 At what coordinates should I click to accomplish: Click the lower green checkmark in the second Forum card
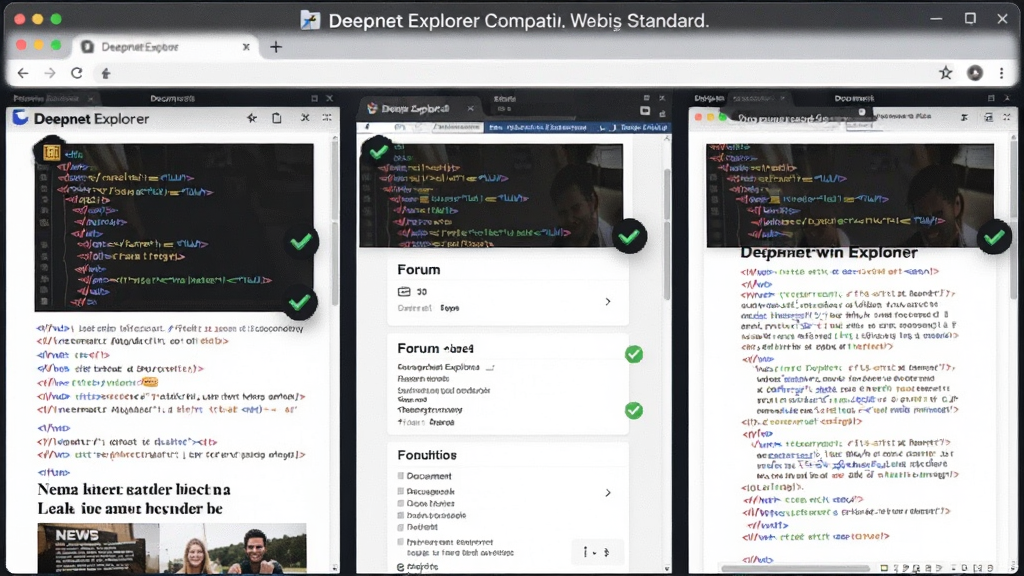pyautogui.click(x=633, y=411)
